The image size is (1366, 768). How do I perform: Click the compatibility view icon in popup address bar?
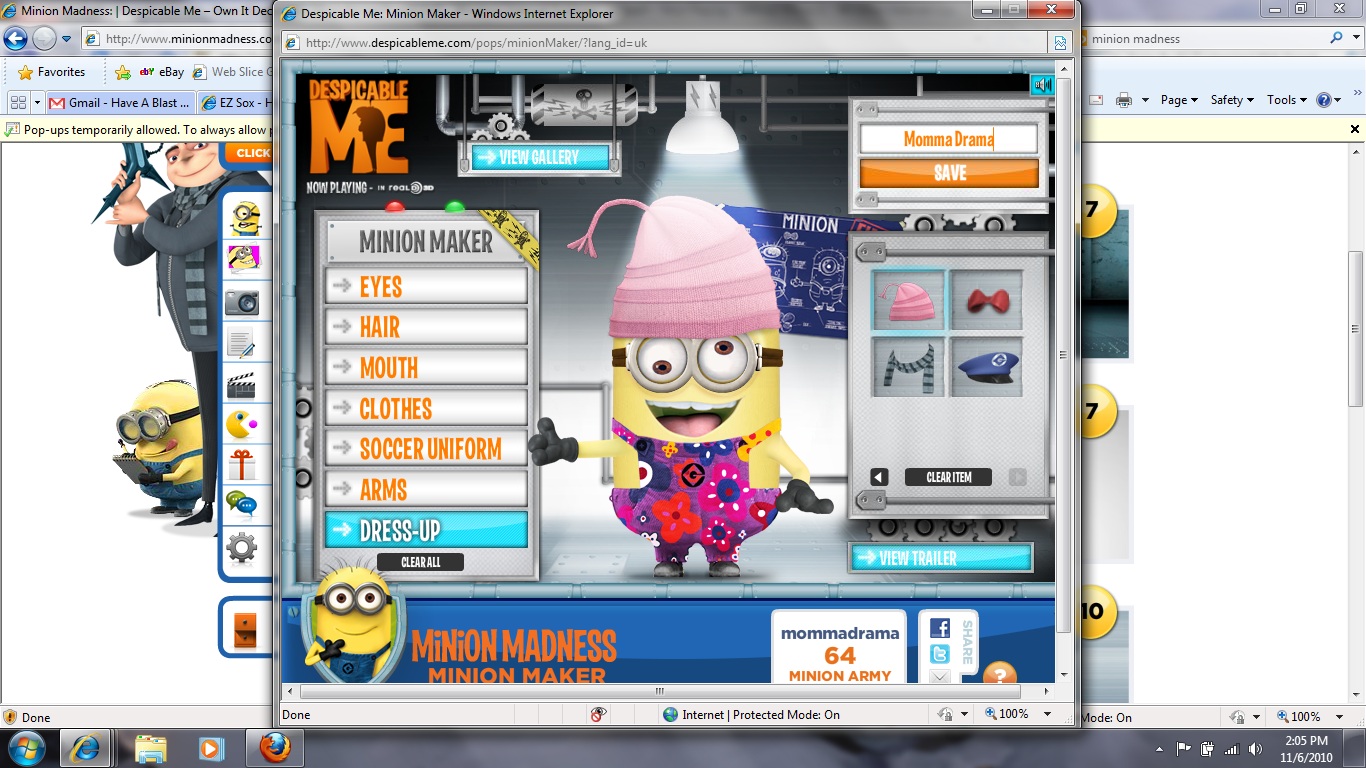[x=1059, y=43]
